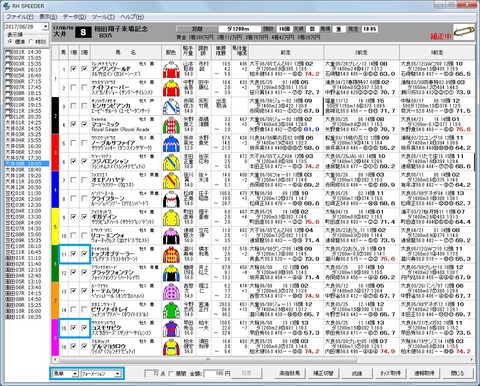Click the horse illustration icon at top right
This screenshot has width=480, height=386.
tap(464, 33)
